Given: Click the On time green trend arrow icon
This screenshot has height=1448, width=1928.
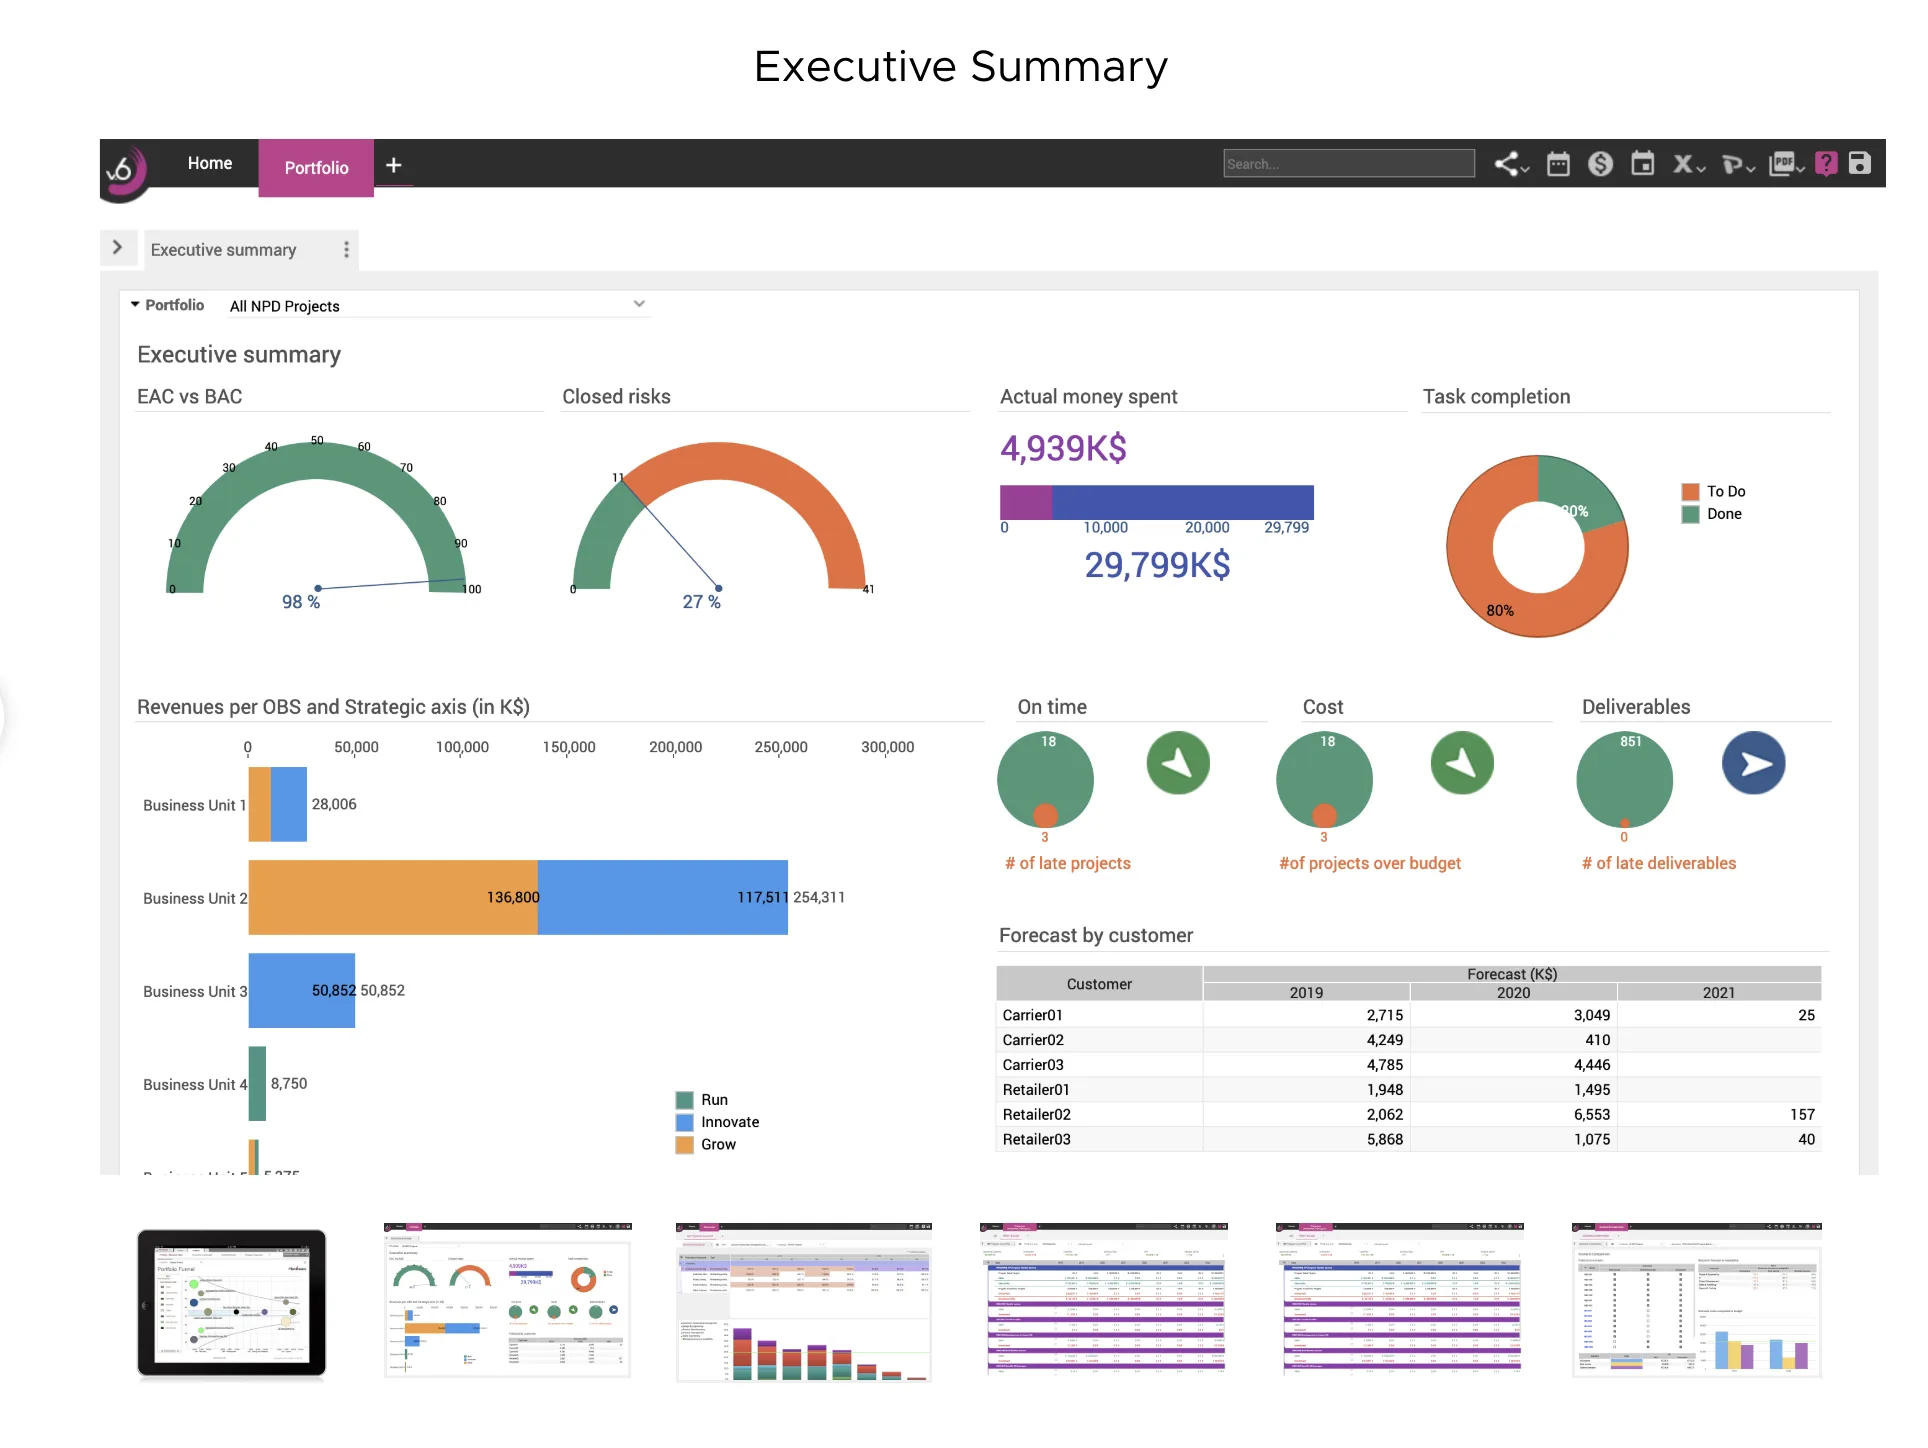Looking at the screenshot, I should (1178, 763).
